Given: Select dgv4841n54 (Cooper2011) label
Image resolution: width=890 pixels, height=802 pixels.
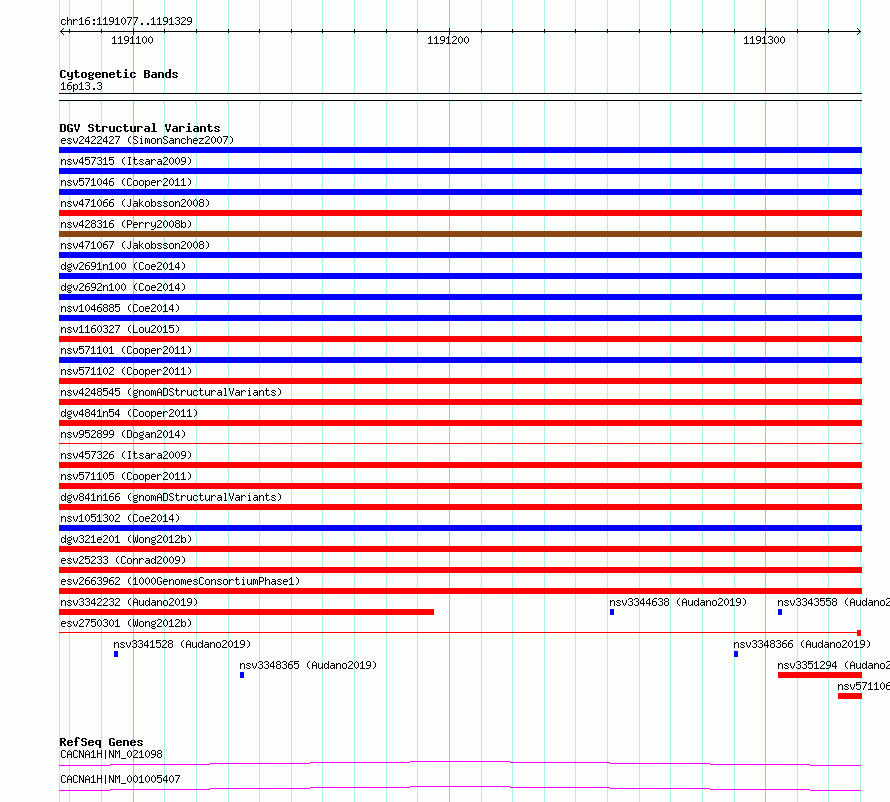Looking at the screenshot, I should (129, 413).
